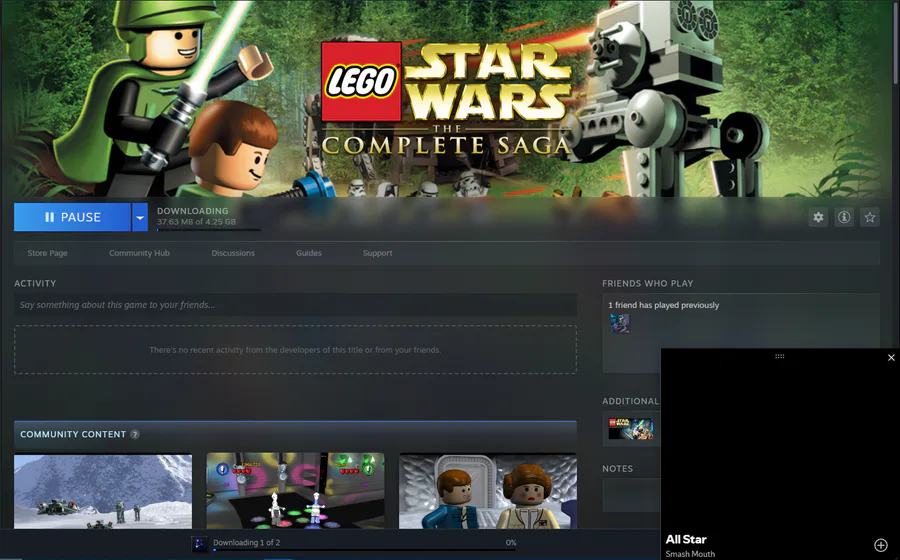
Task: Add game to favorites star icon
Action: pyautogui.click(x=870, y=217)
